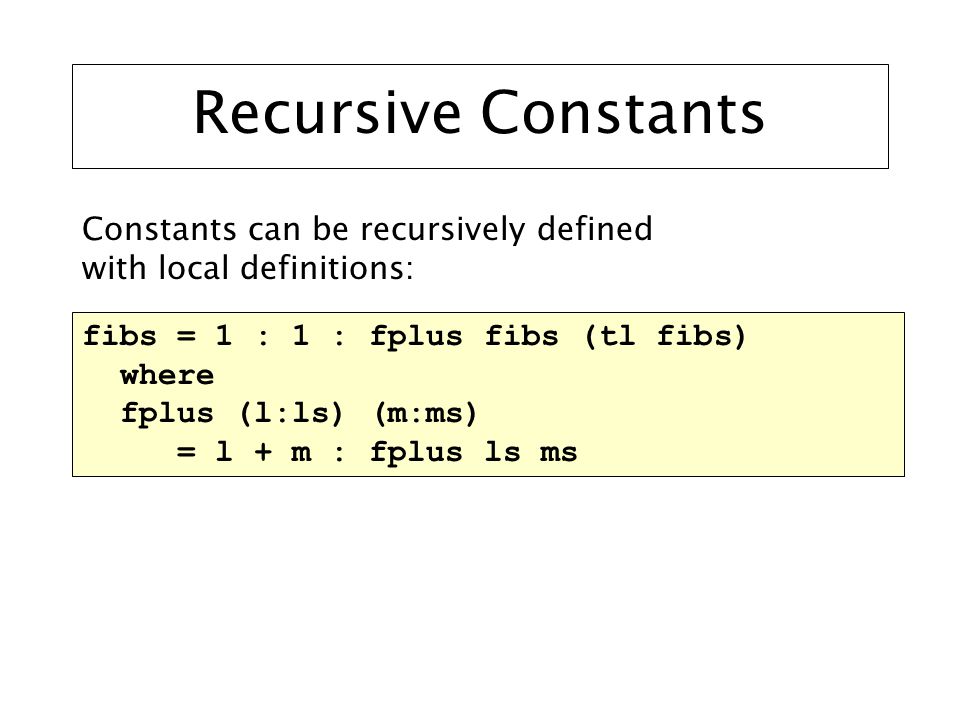Click the 'Recursive Constants' slide title
The height and width of the screenshot is (720, 960).
pos(479,113)
